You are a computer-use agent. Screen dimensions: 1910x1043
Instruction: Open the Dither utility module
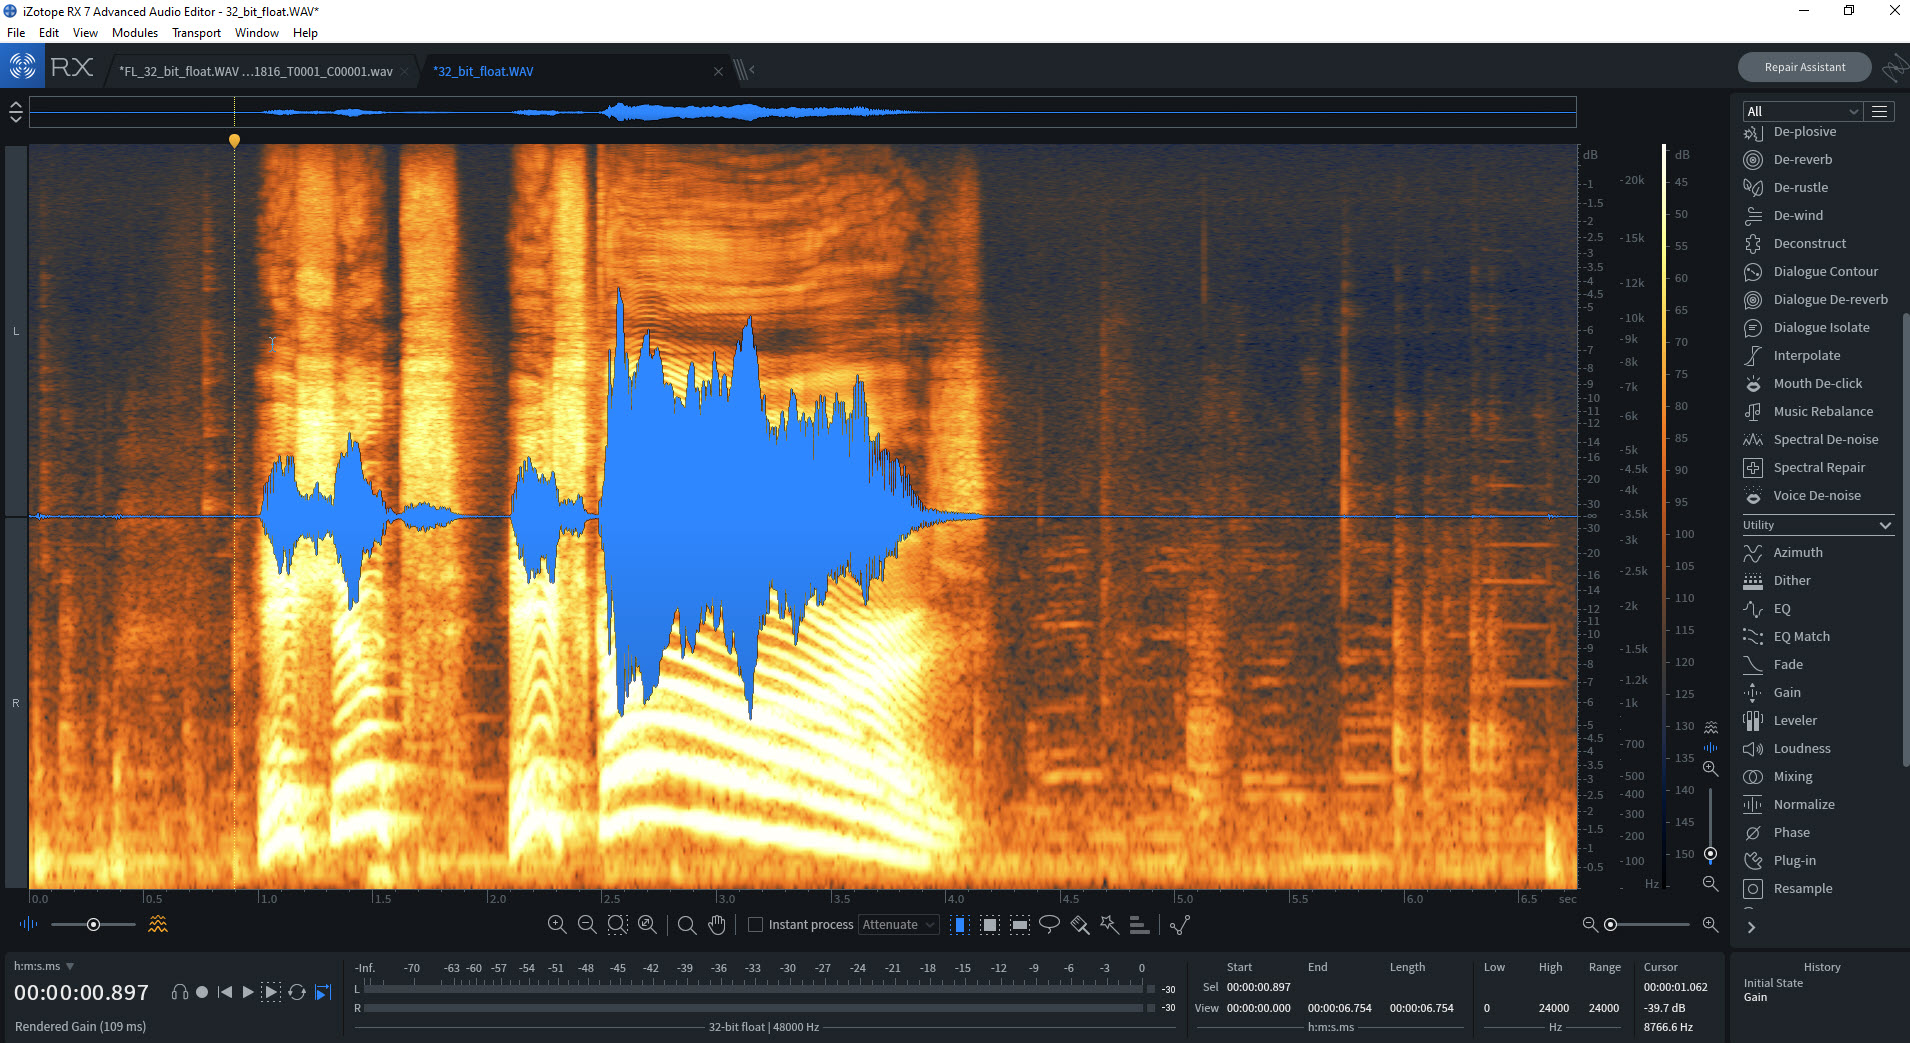(x=1791, y=580)
